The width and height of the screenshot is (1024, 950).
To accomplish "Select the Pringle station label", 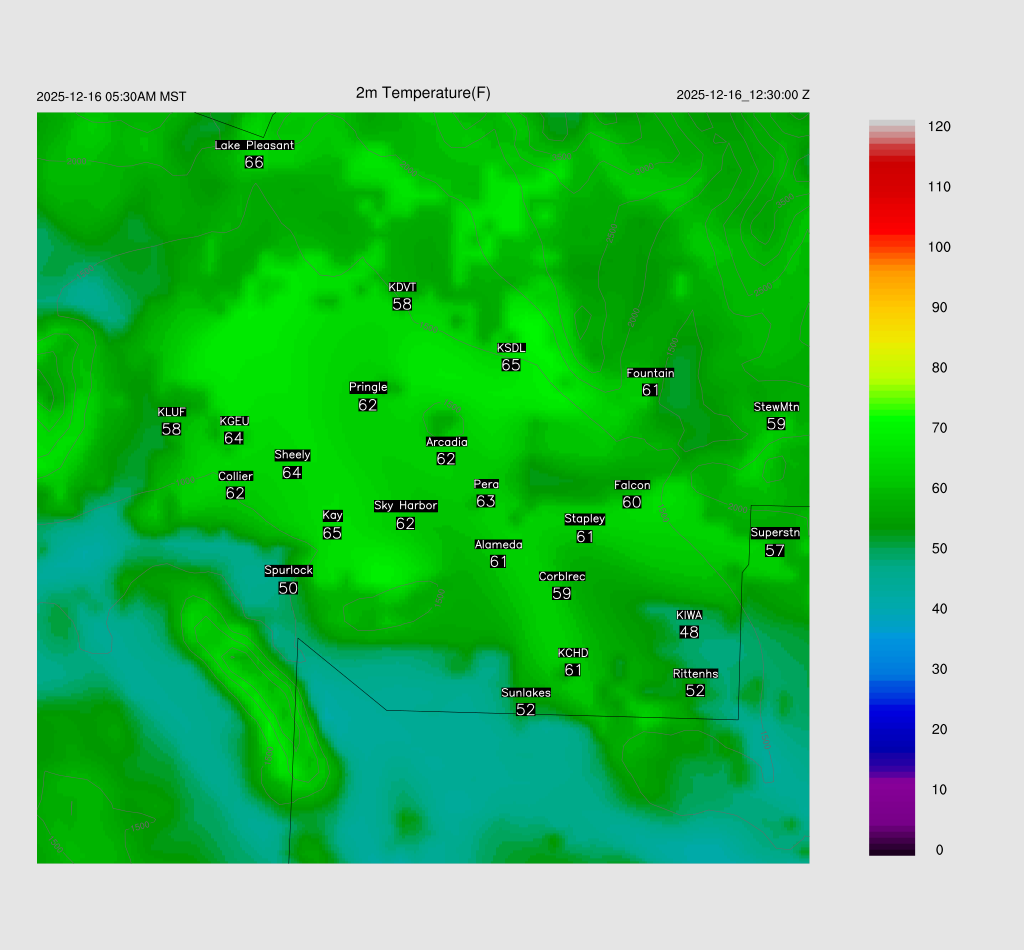I will point(368,388).
